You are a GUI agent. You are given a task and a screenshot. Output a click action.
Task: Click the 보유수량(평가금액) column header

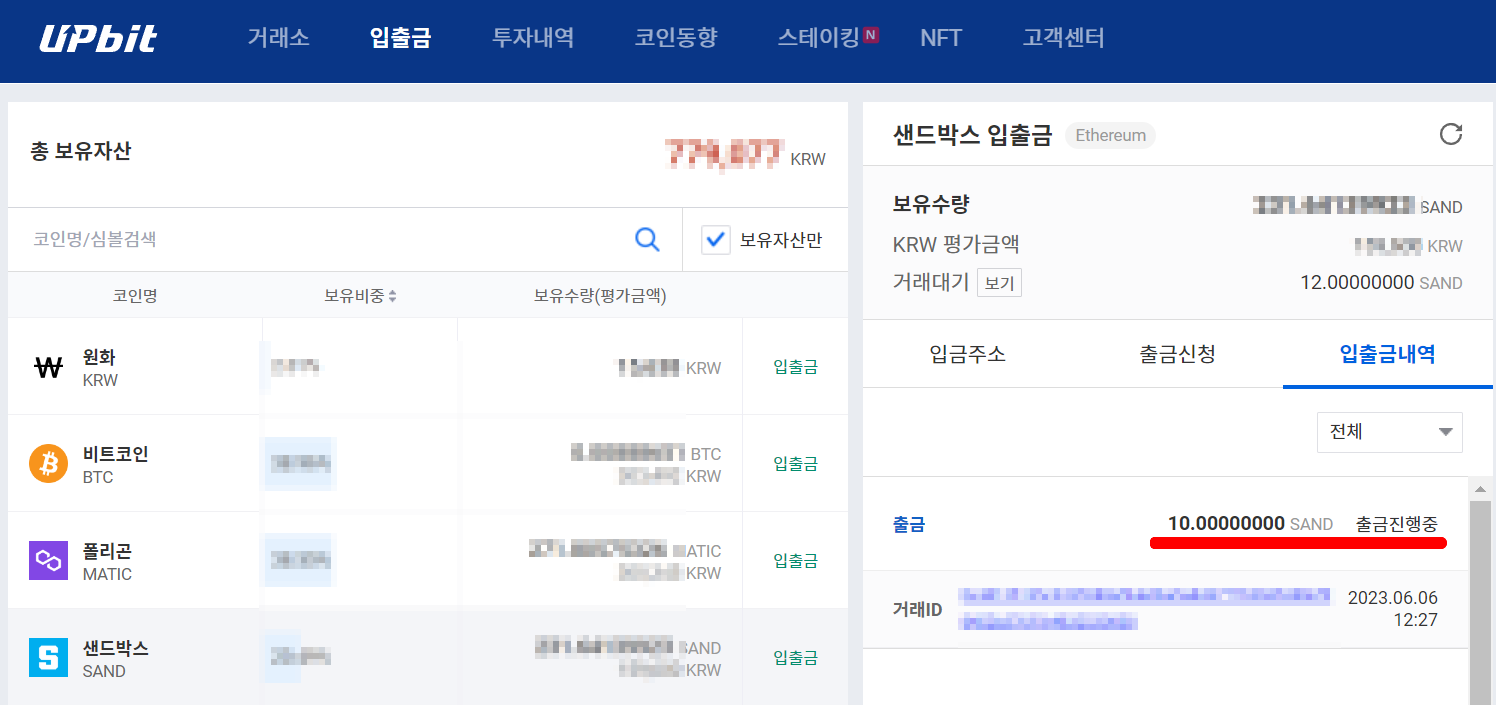[600, 296]
